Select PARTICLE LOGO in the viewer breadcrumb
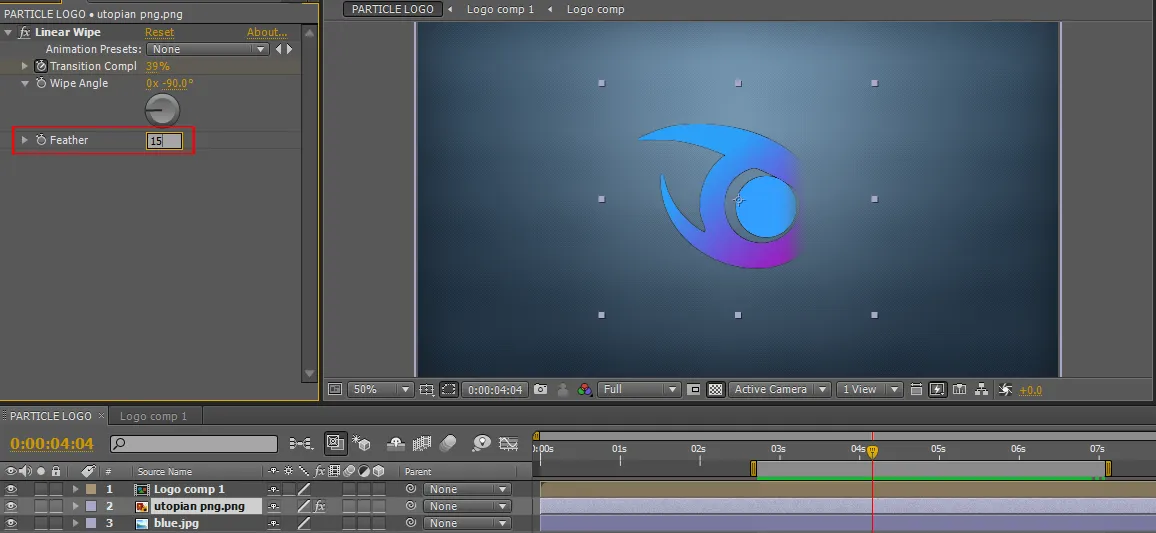This screenshot has width=1156, height=533. [x=393, y=9]
